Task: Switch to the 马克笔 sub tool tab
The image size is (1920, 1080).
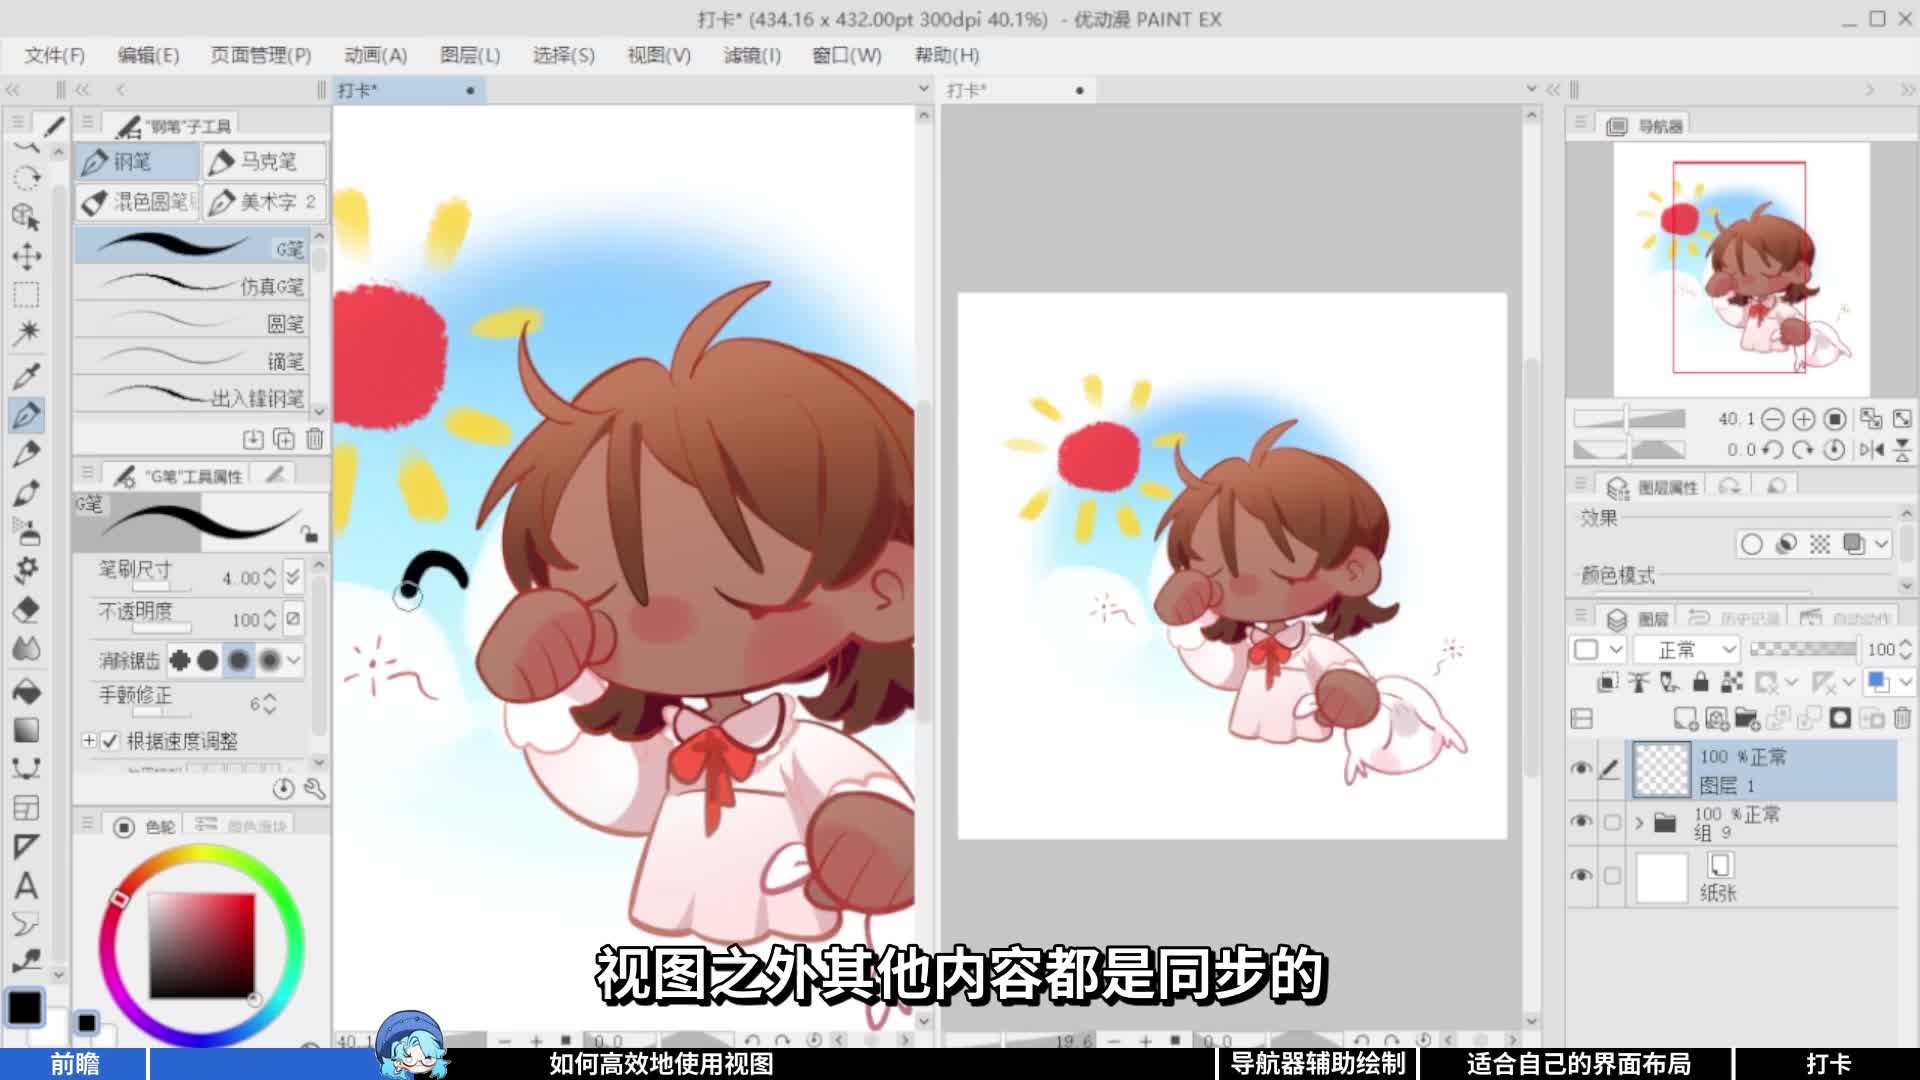Action: click(264, 161)
